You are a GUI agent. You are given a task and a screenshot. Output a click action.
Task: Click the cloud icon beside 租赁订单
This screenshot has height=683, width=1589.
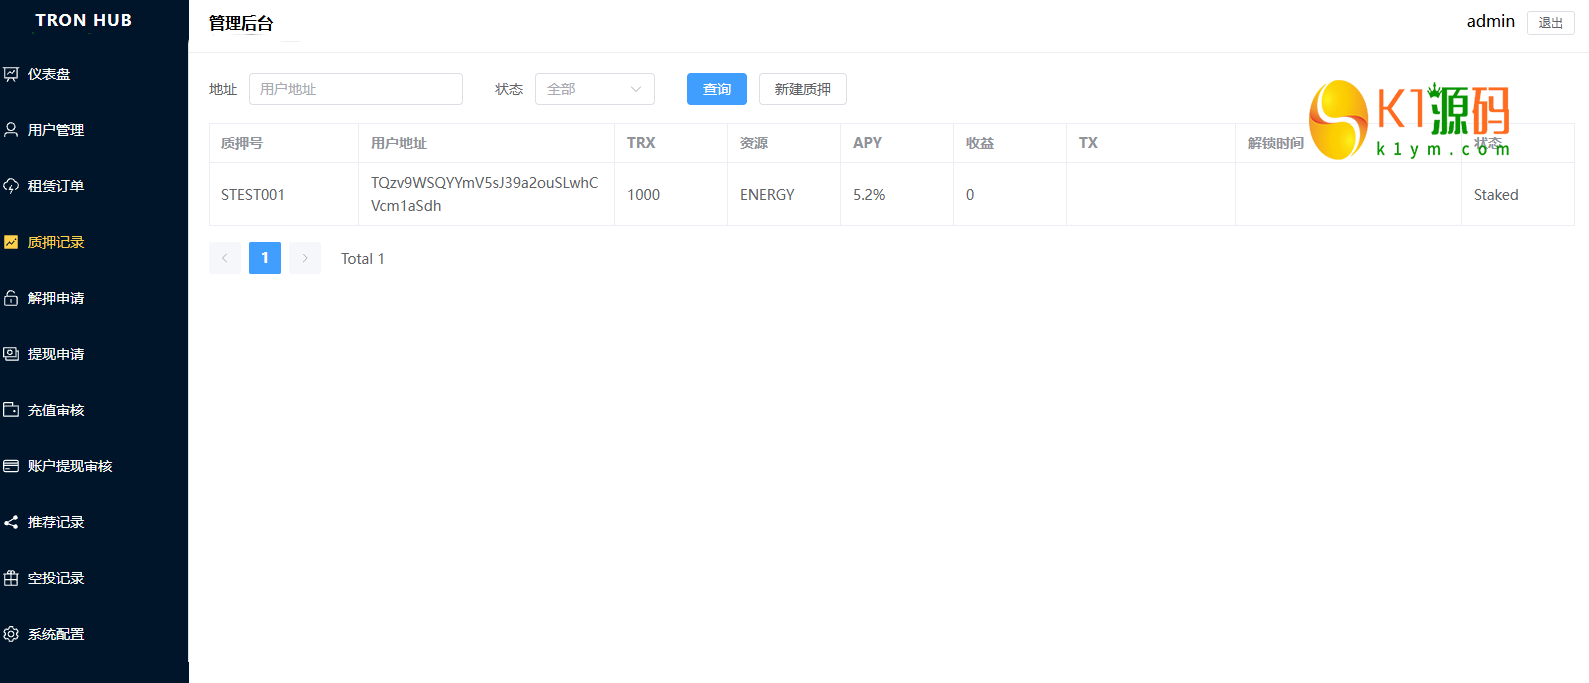click(11, 186)
